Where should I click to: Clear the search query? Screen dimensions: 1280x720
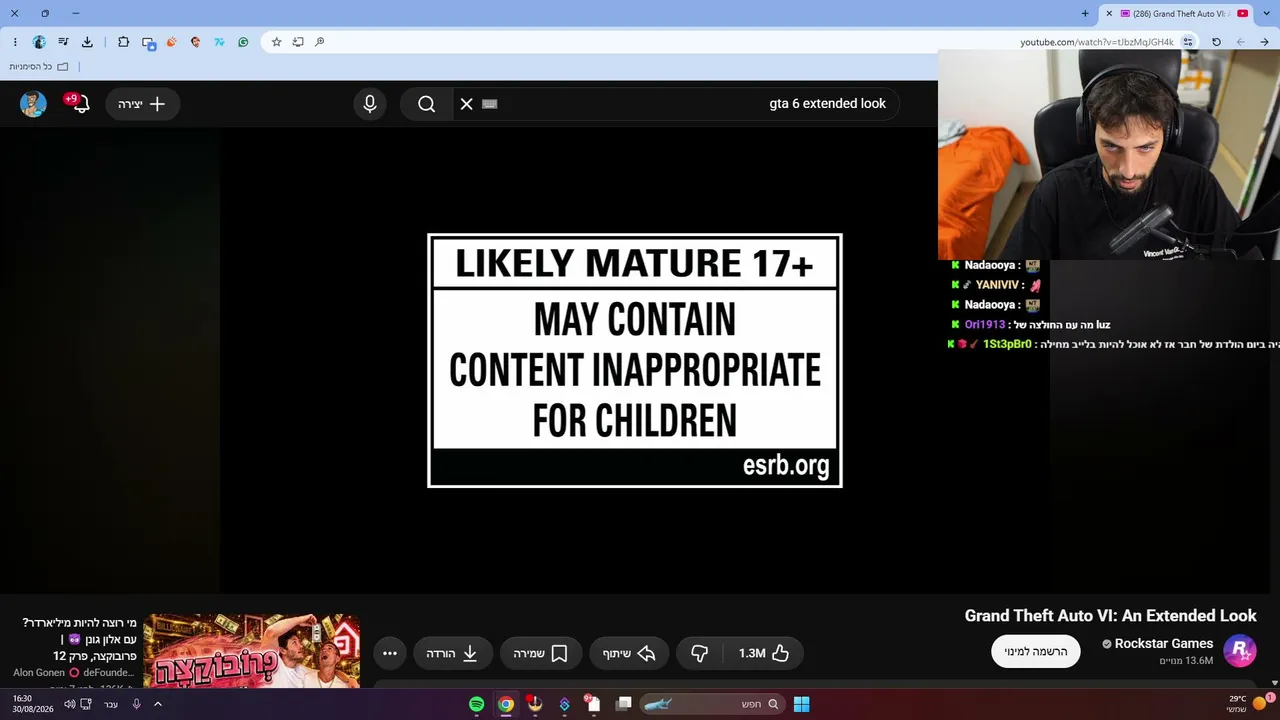(467, 104)
